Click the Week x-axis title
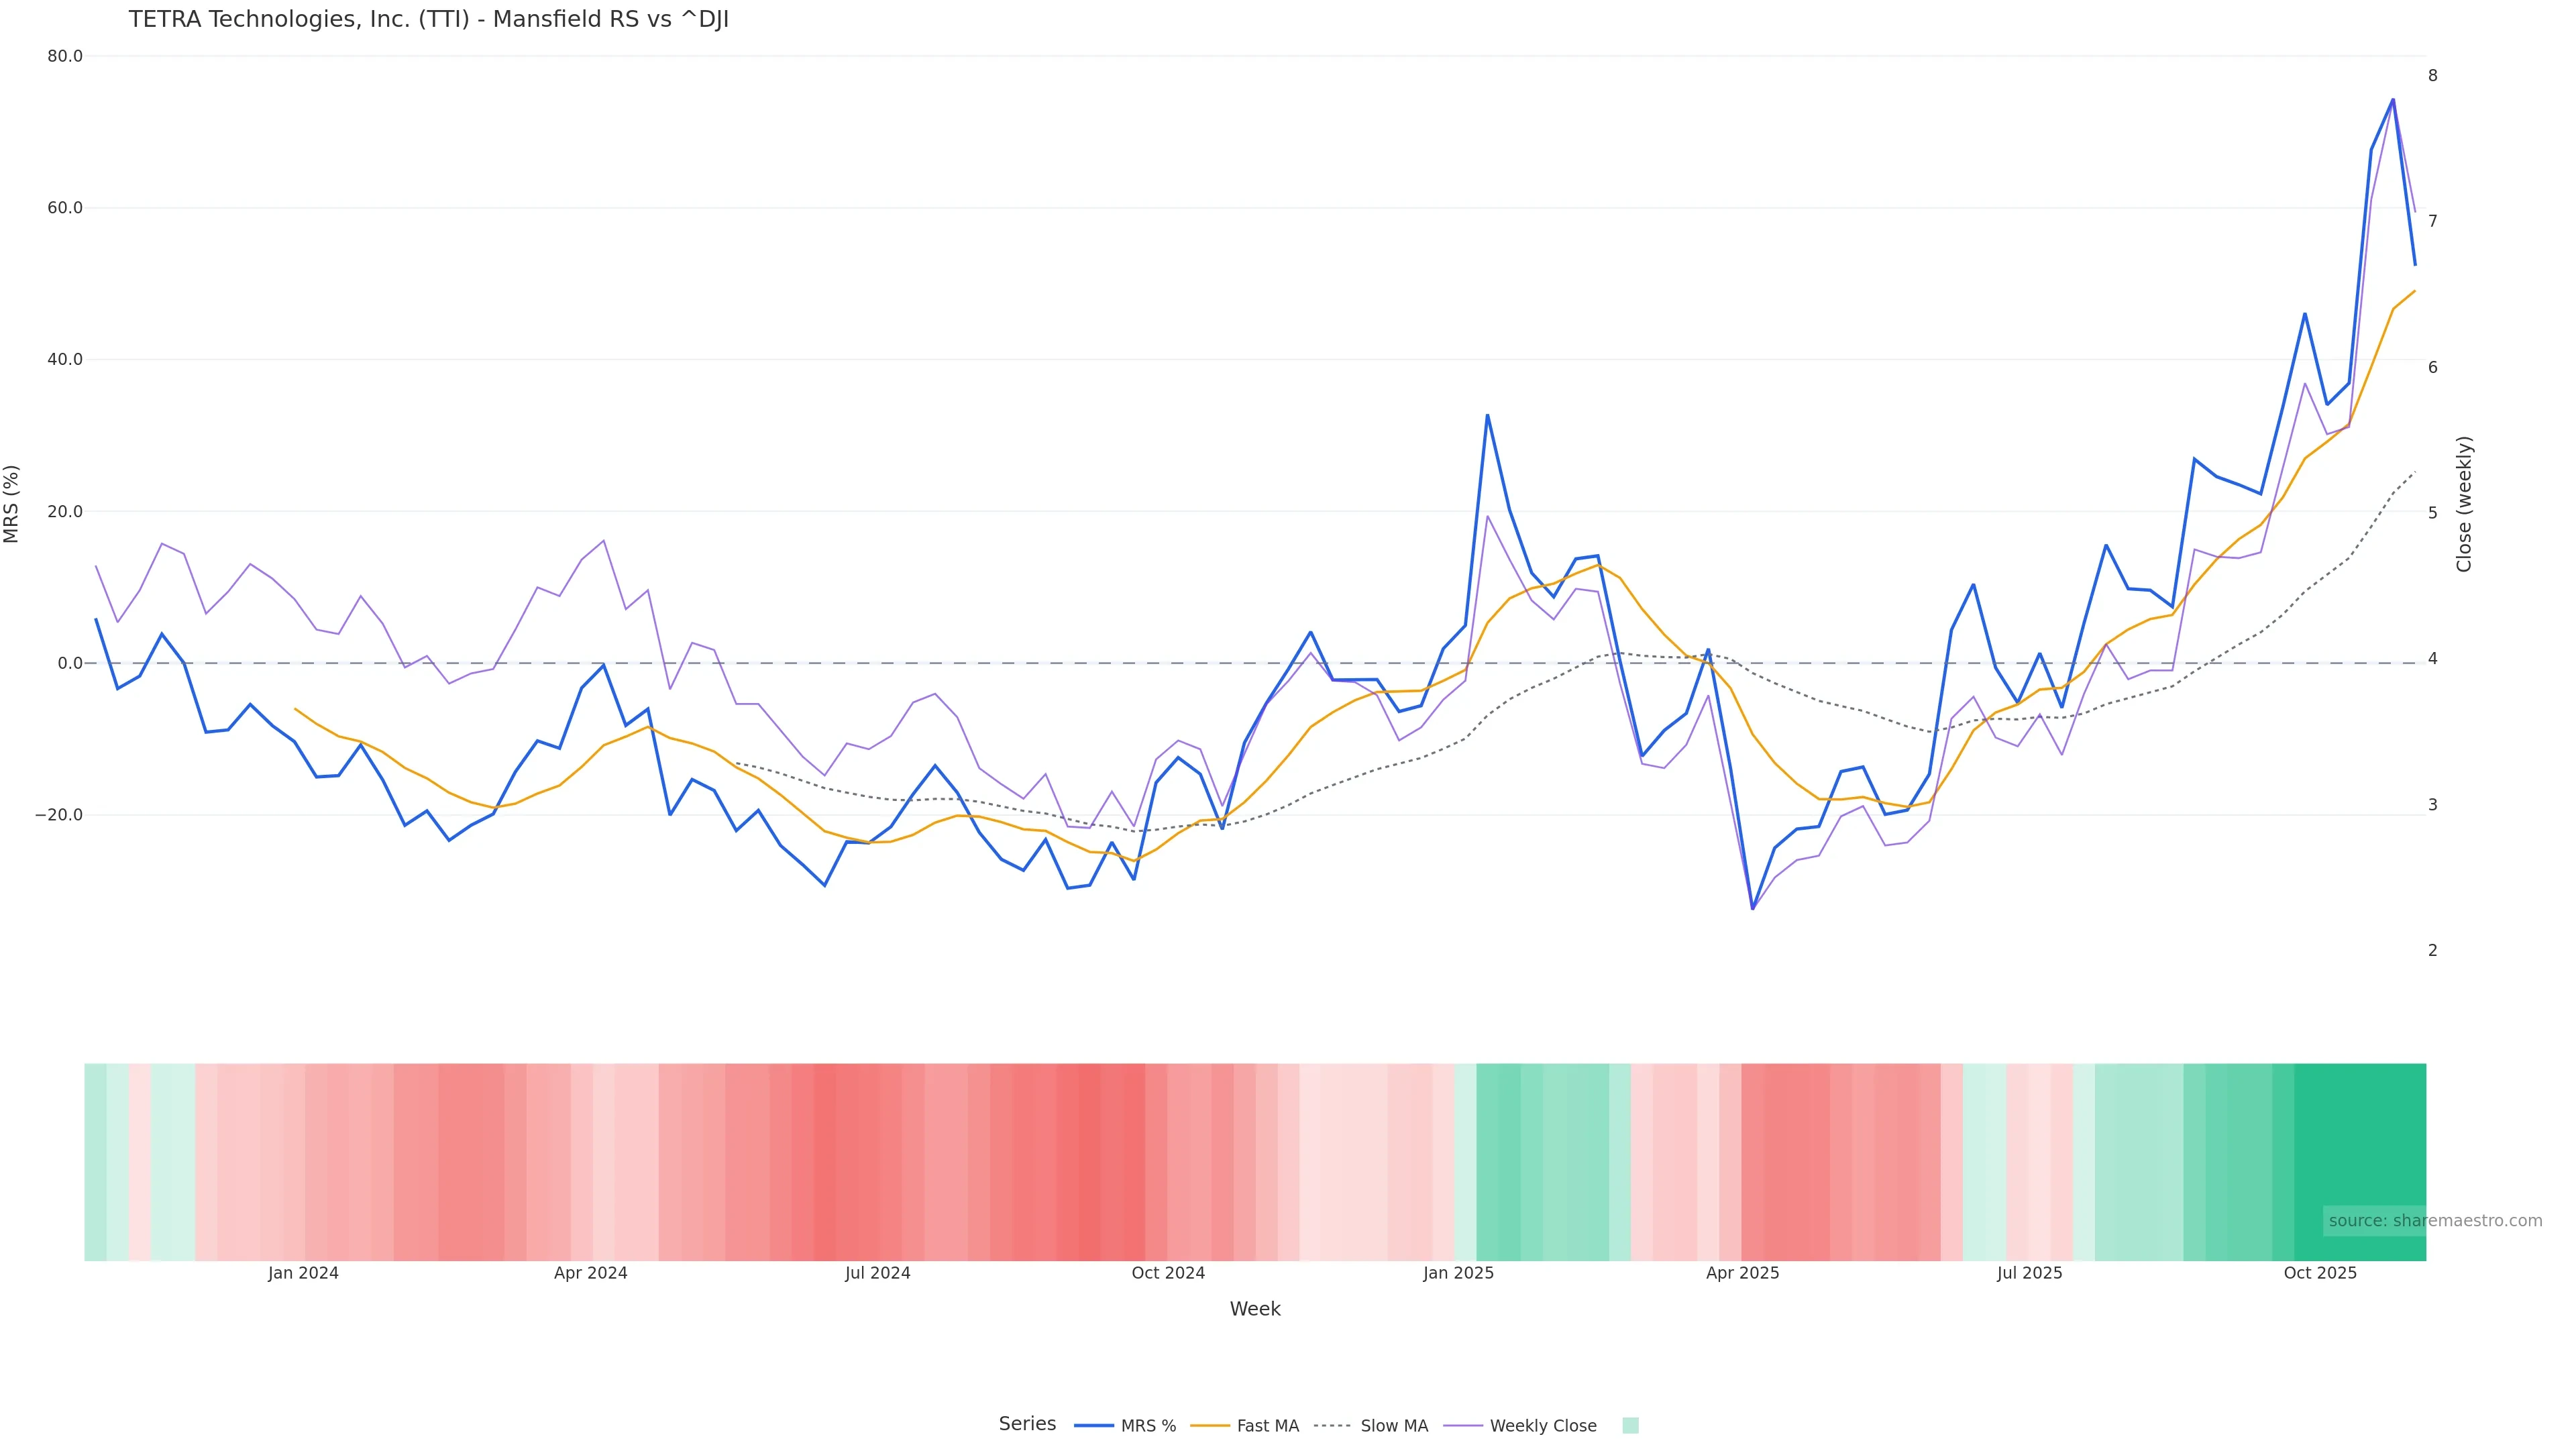Screen dimensions: 2576x1449 point(1254,1309)
